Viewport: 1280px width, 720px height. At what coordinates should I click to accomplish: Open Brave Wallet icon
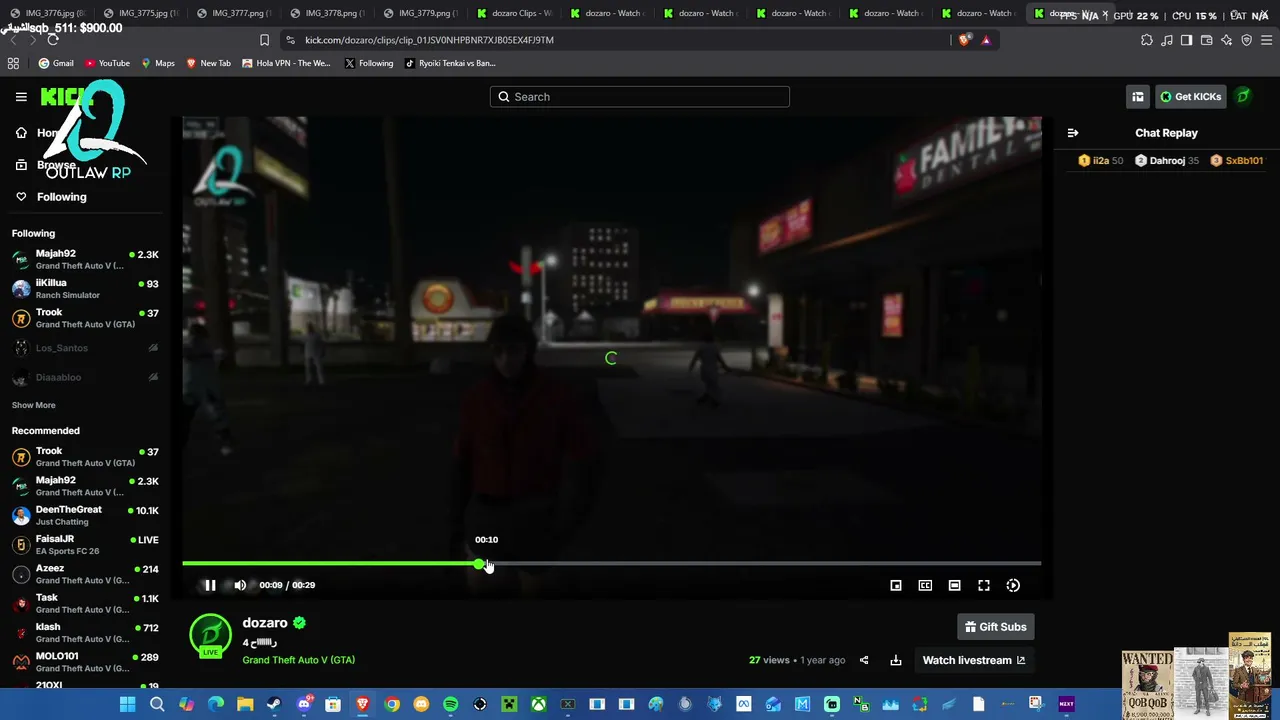pyautogui.click(x=1206, y=40)
